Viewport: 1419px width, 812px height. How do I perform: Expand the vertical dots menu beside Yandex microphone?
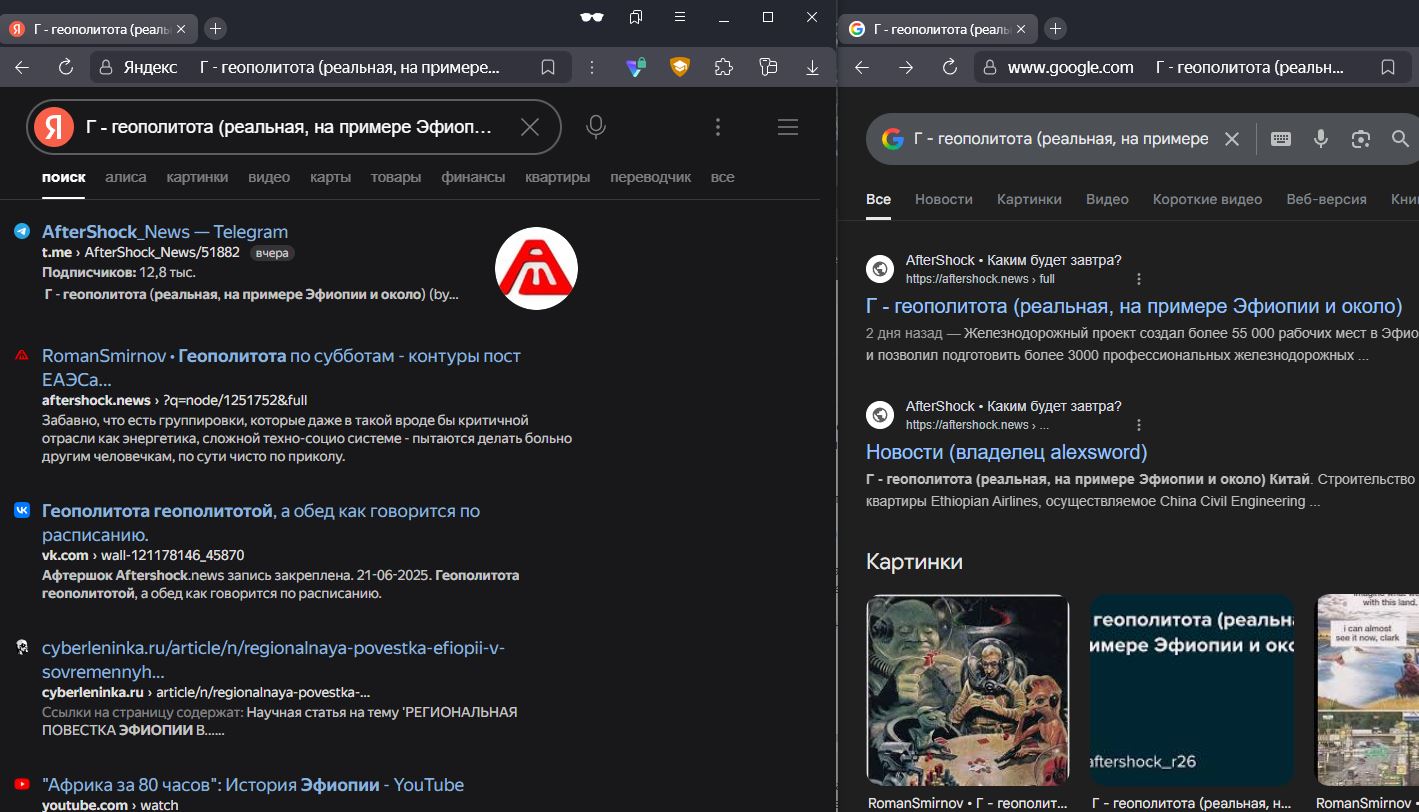coord(718,127)
